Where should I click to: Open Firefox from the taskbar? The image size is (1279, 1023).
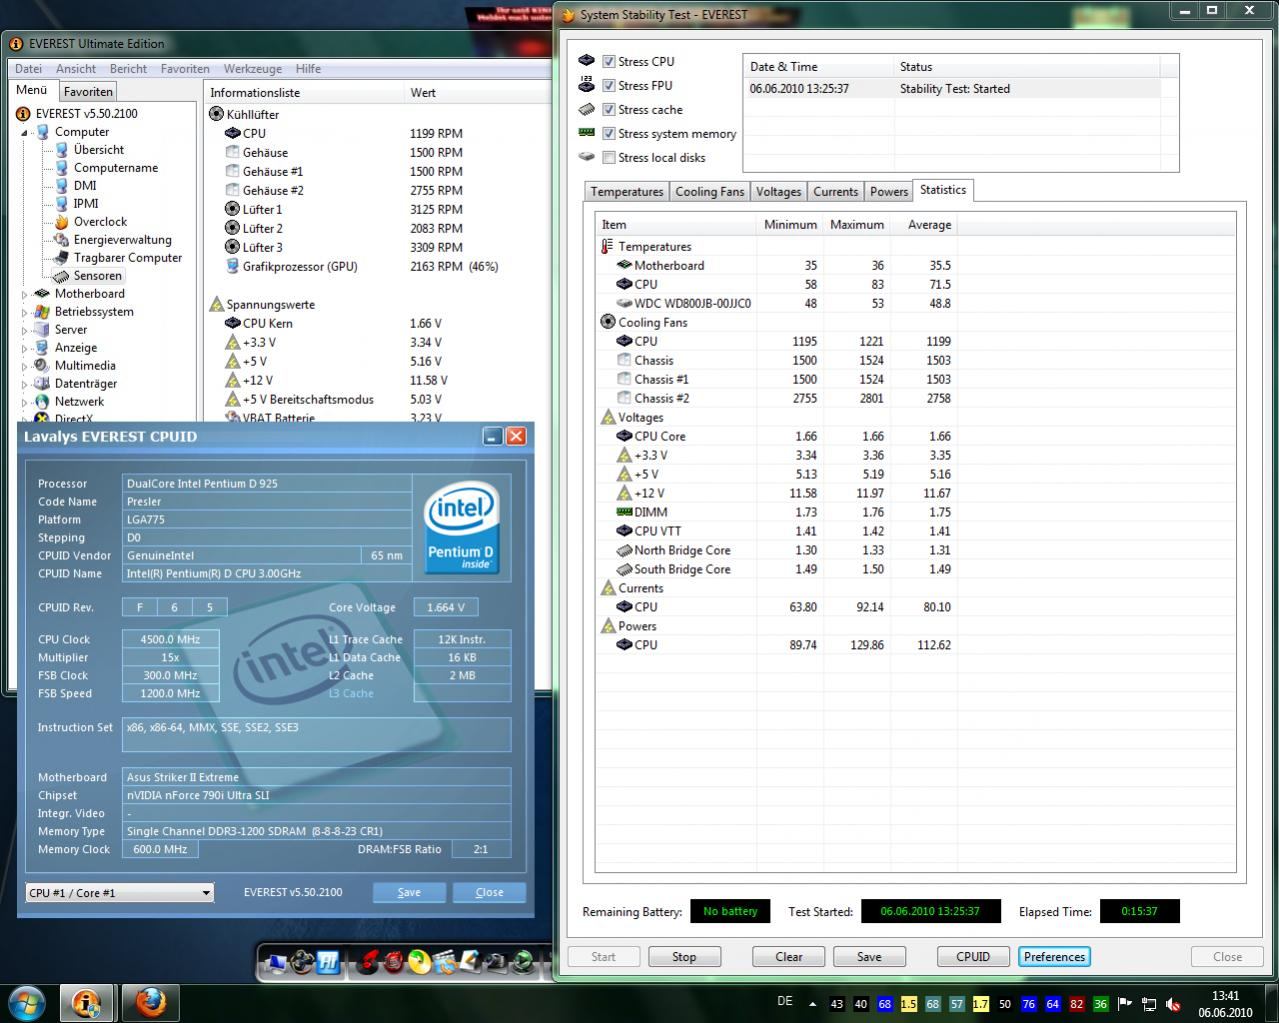click(x=150, y=1002)
